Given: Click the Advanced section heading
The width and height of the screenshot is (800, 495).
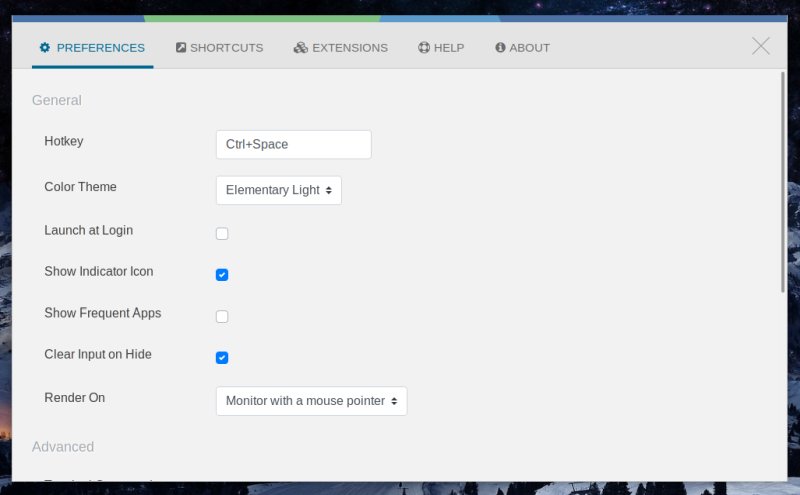Looking at the screenshot, I should 63,447.
